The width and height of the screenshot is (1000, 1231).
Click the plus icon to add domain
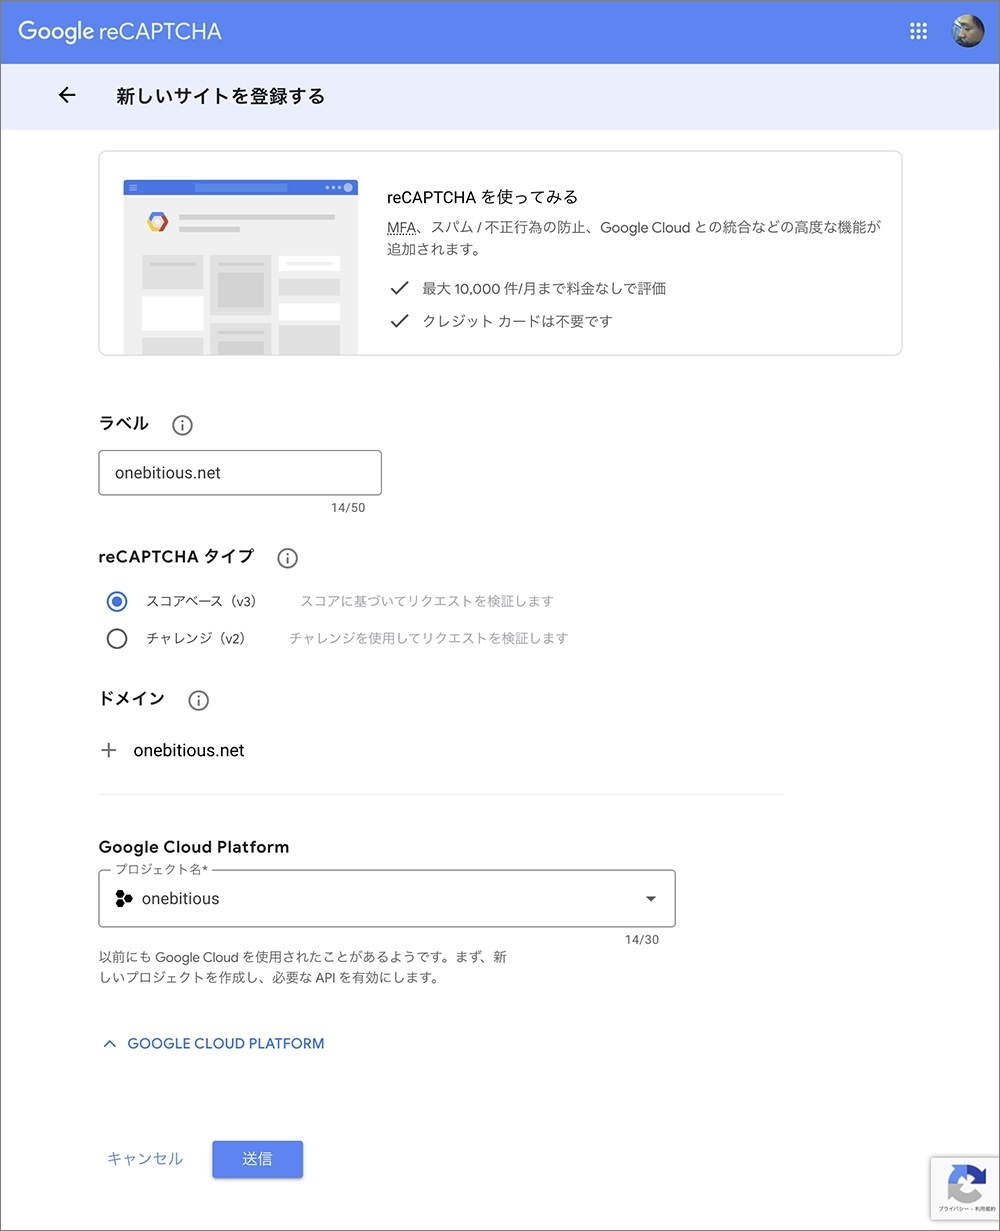[x=109, y=750]
